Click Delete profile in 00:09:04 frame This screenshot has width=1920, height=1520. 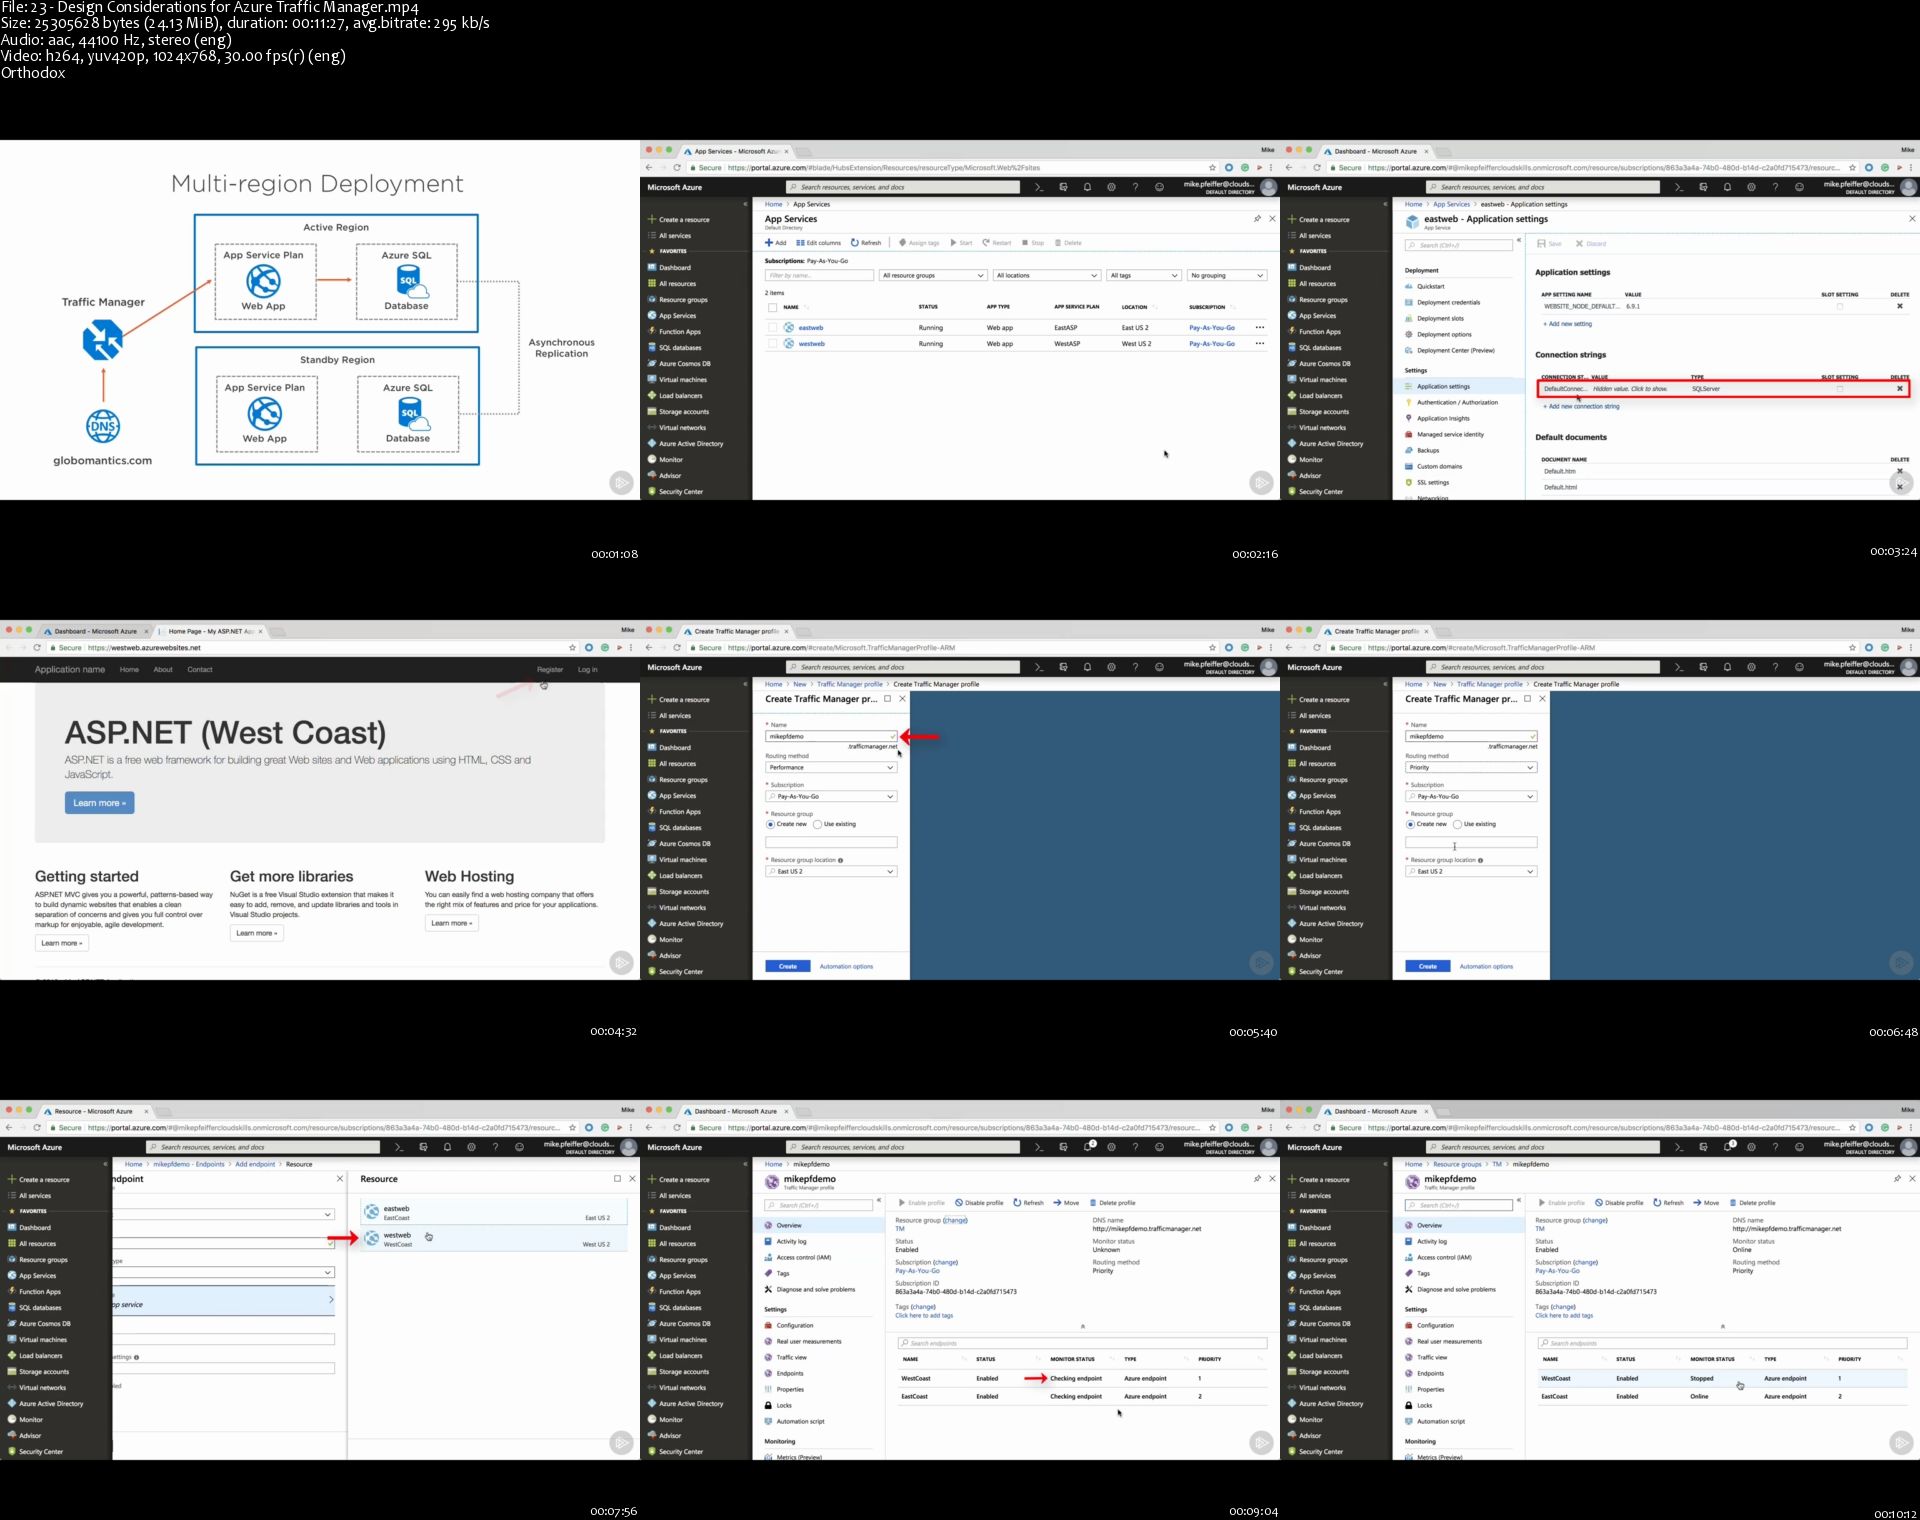pyautogui.click(x=1112, y=1203)
